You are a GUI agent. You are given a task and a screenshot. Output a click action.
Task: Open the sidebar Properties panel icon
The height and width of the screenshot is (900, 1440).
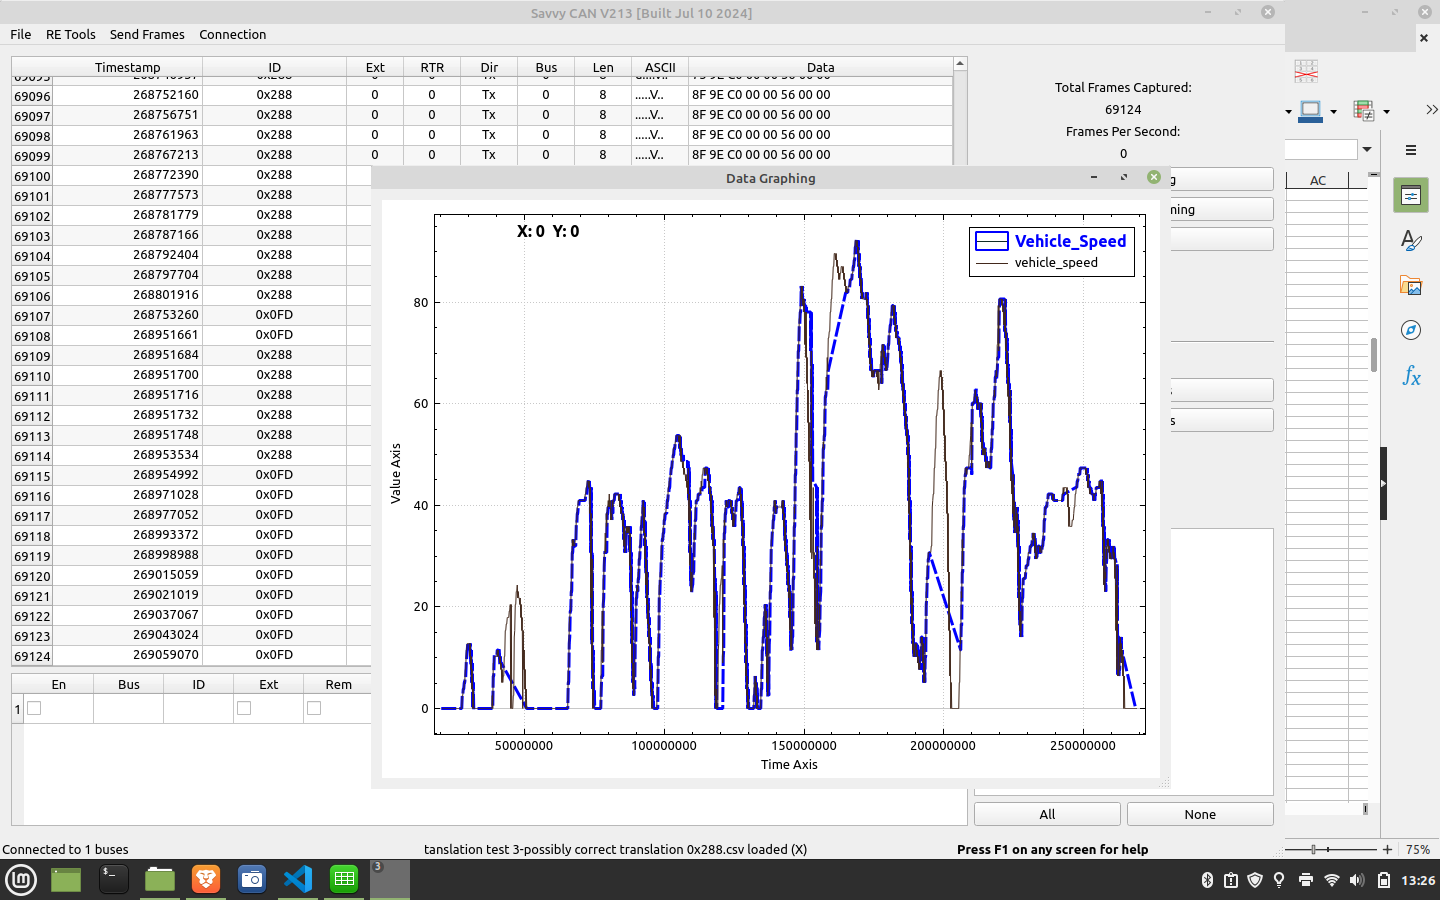click(x=1411, y=195)
